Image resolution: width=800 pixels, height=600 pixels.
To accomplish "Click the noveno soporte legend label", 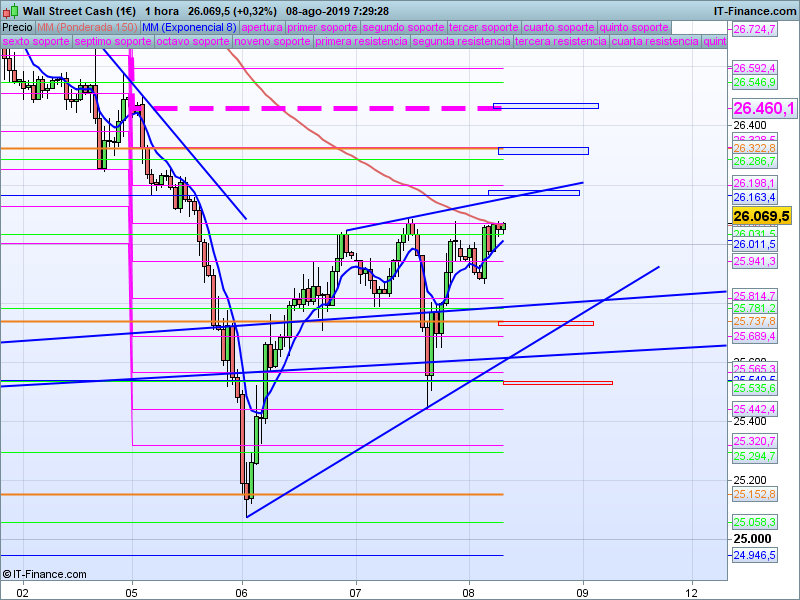I will [x=272, y=41].
